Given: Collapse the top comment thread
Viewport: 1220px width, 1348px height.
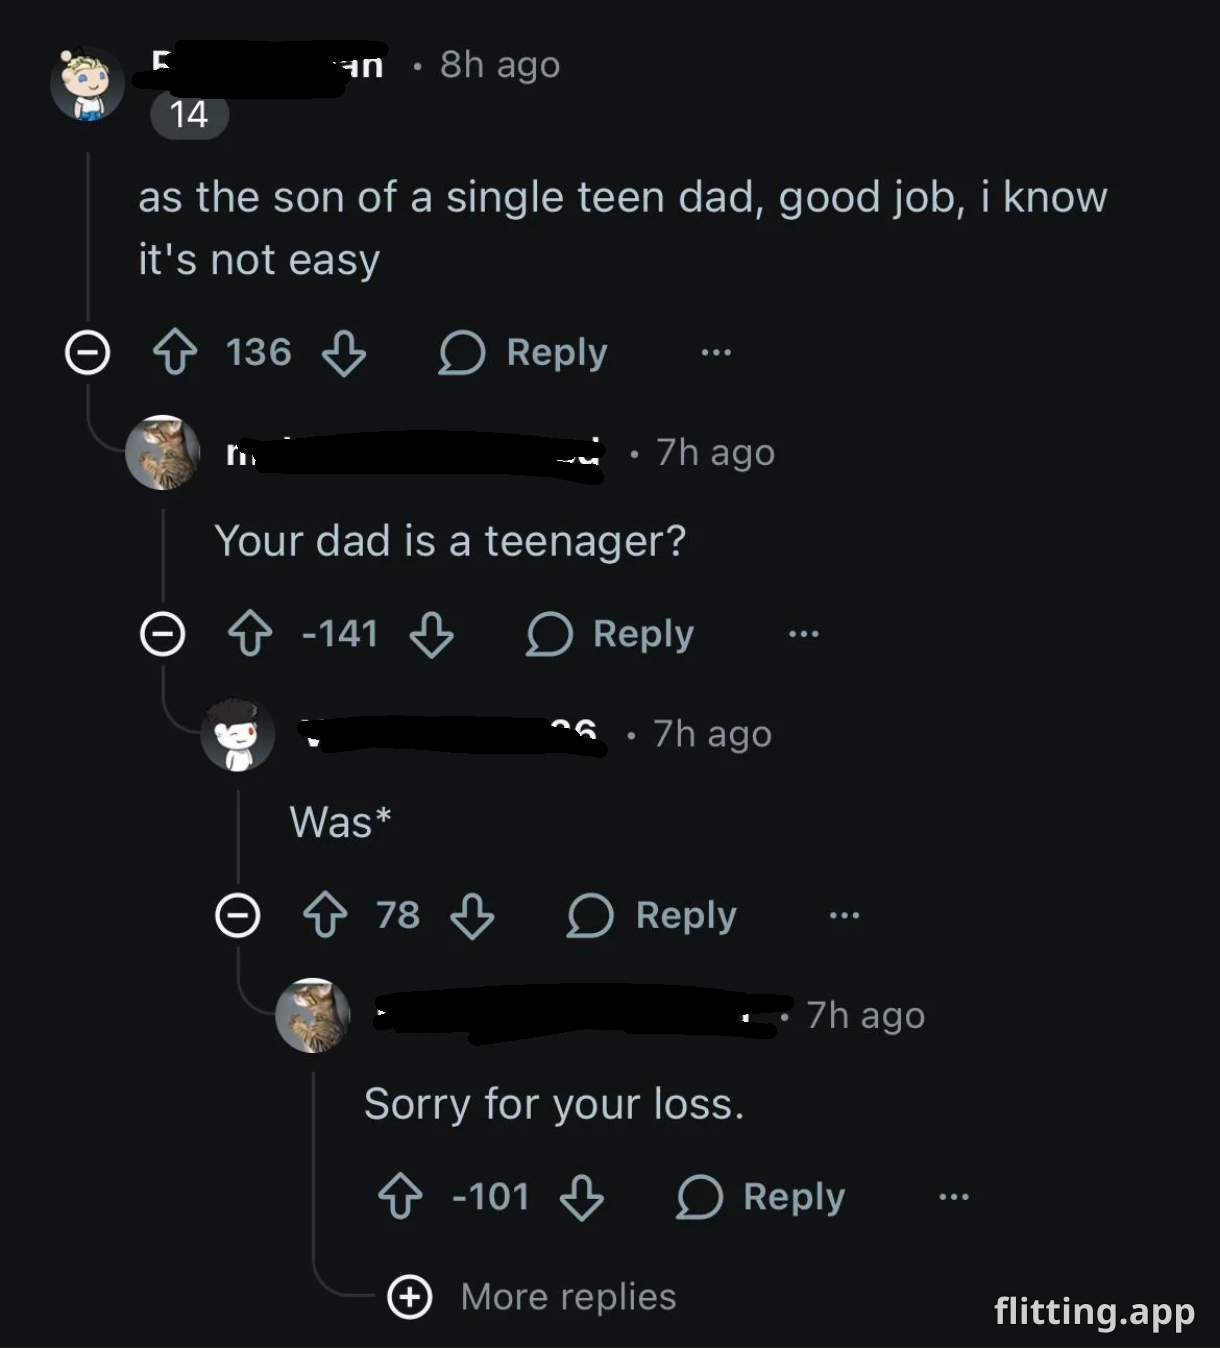Looking at the screenshot, I should tap(88, 351).
